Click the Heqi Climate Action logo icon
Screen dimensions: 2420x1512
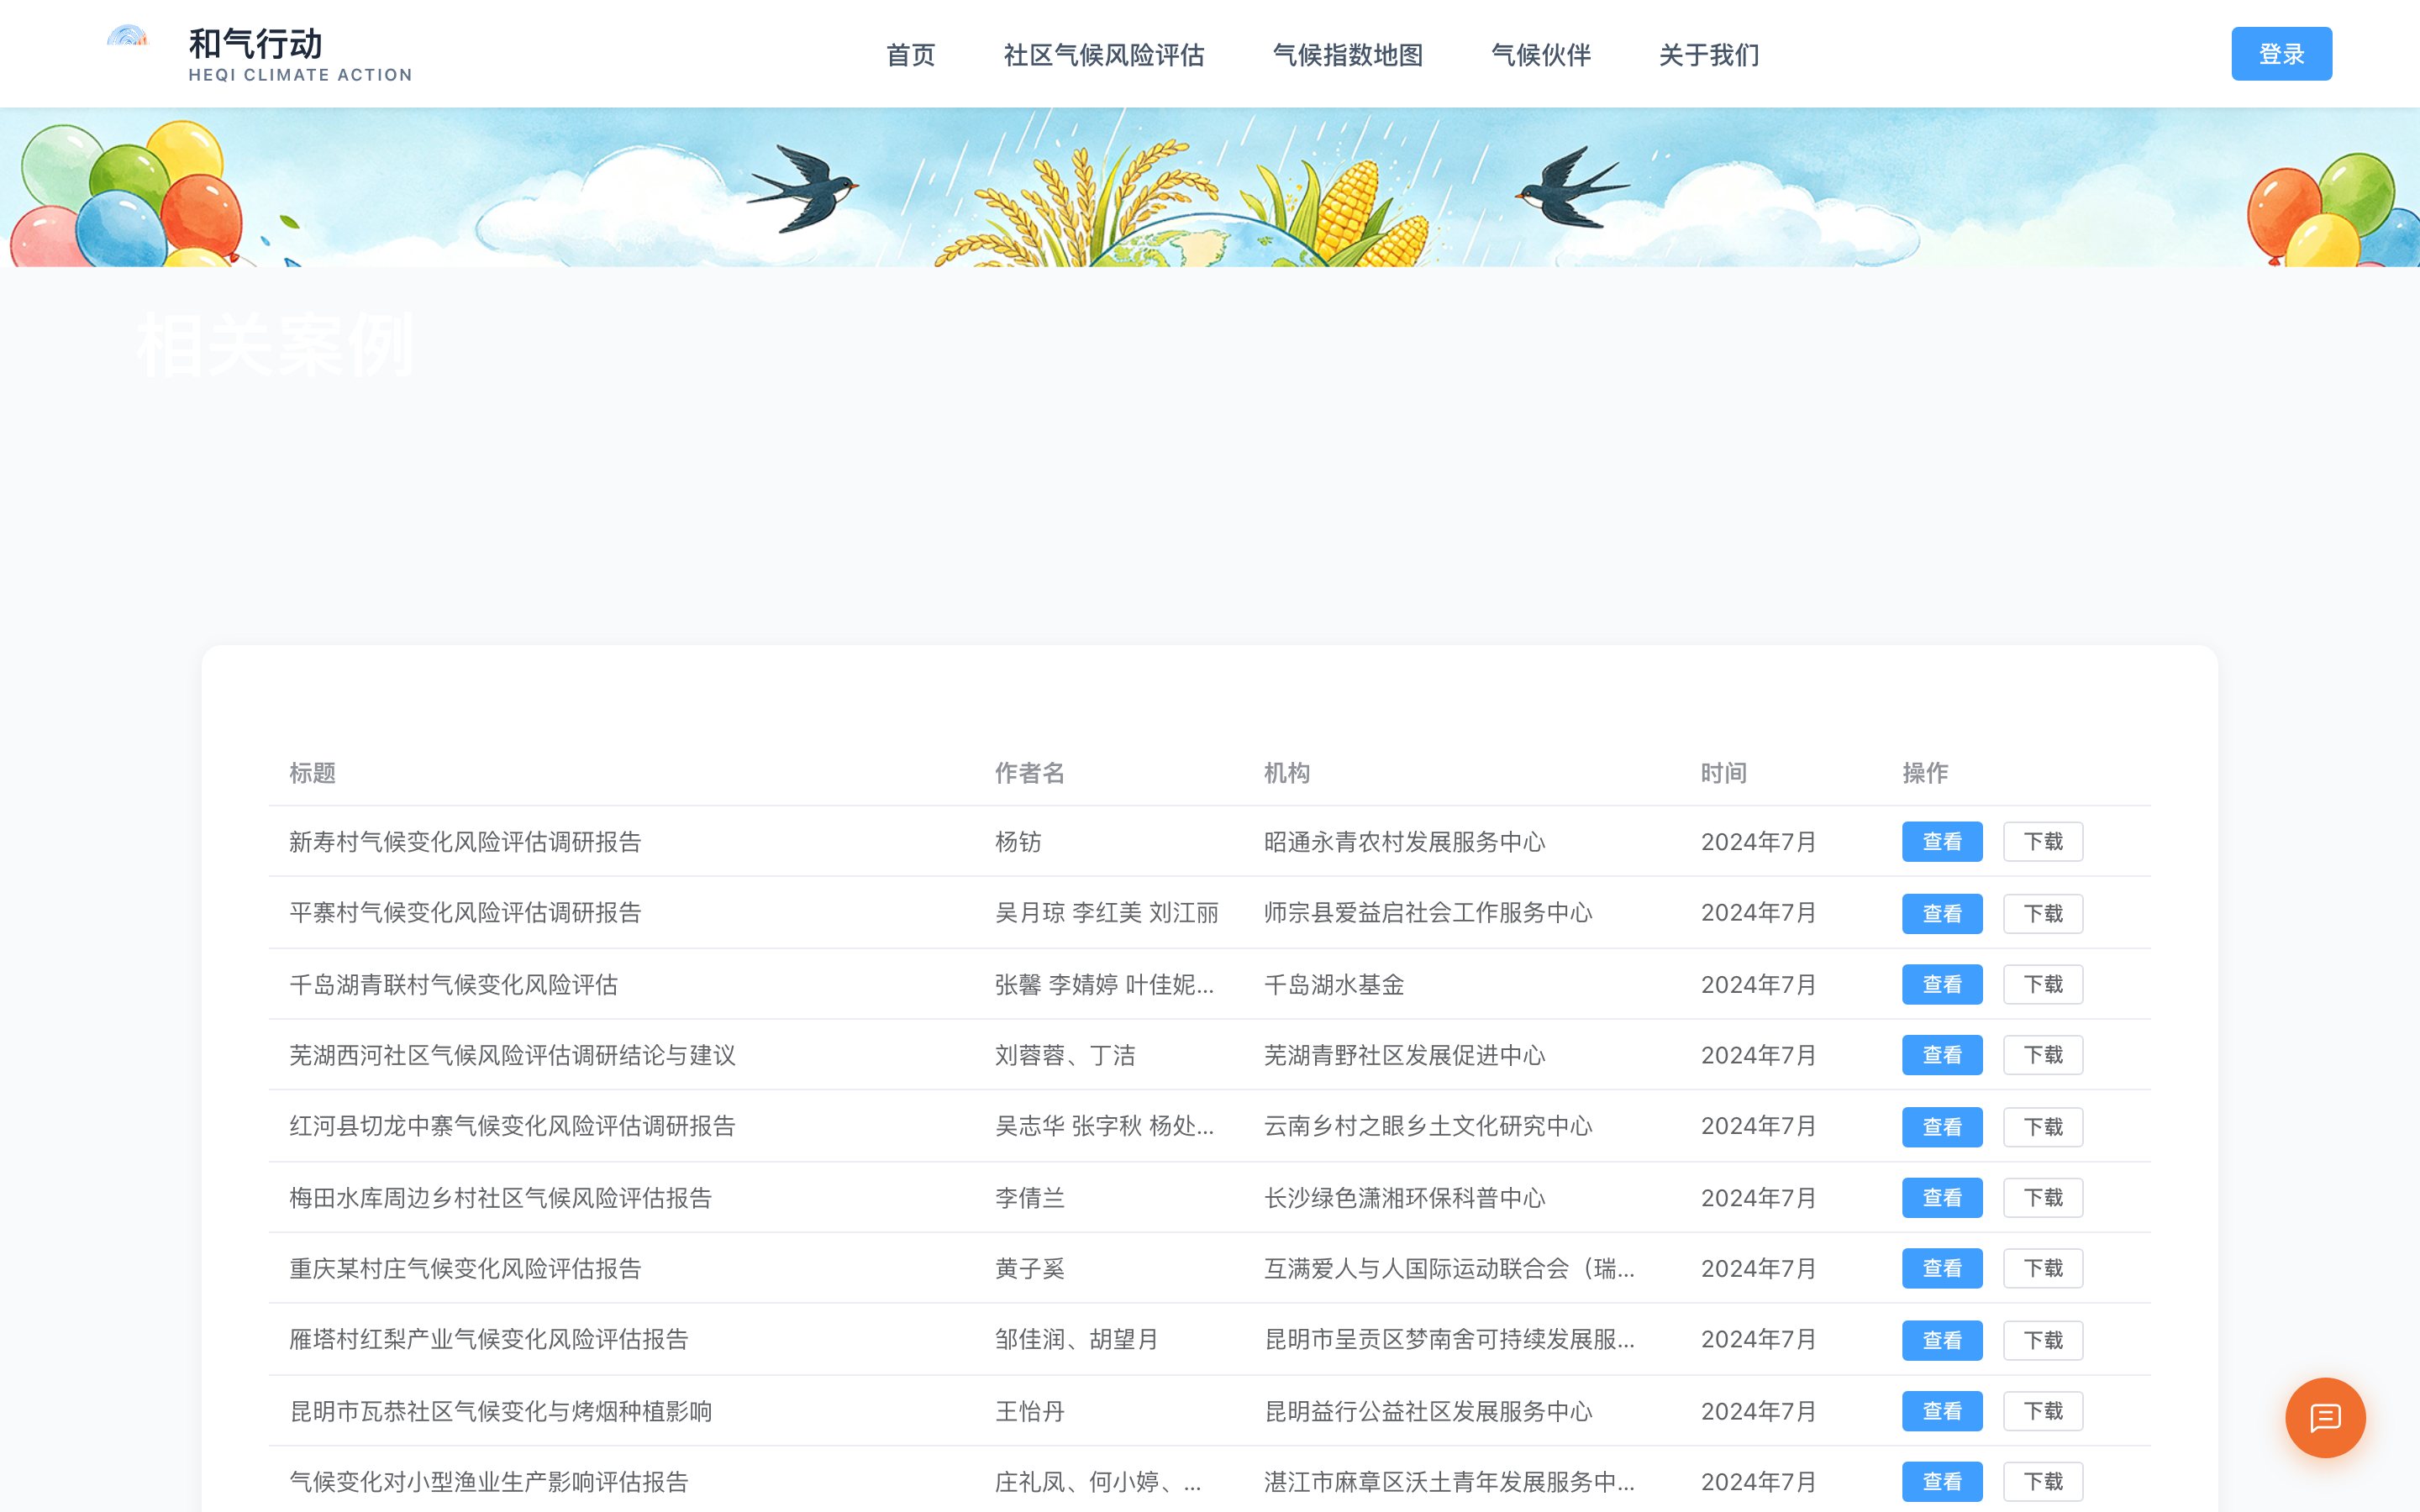pyautogui.click(x=127, y=37)
